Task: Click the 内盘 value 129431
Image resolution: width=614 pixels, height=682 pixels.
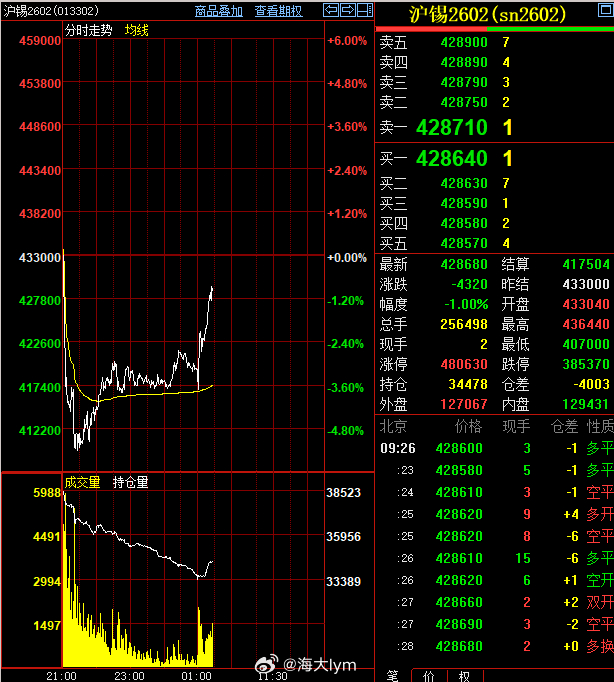Action: coord(586,404)
